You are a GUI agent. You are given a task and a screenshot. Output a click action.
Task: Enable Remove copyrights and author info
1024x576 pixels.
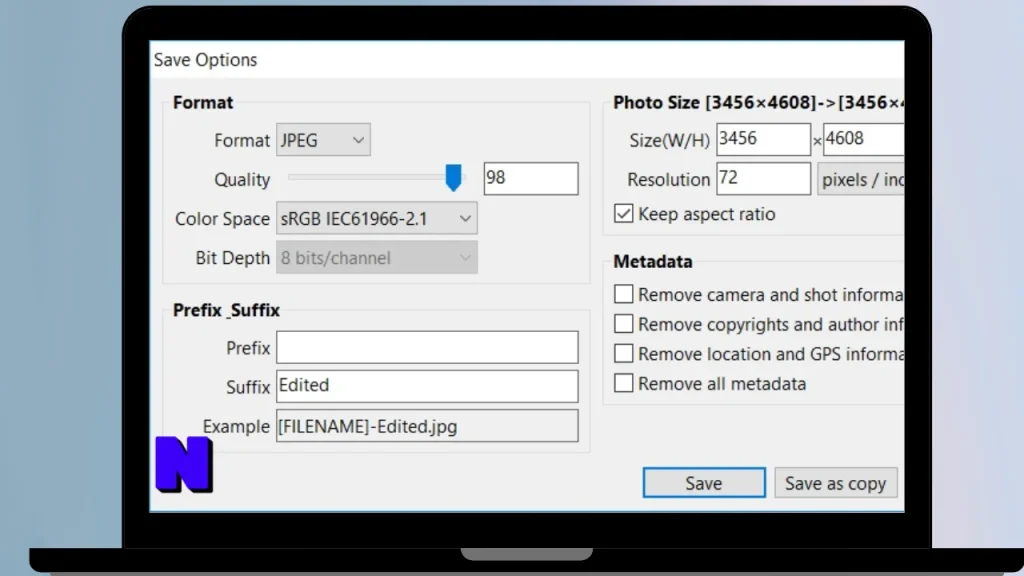[624, 324]
